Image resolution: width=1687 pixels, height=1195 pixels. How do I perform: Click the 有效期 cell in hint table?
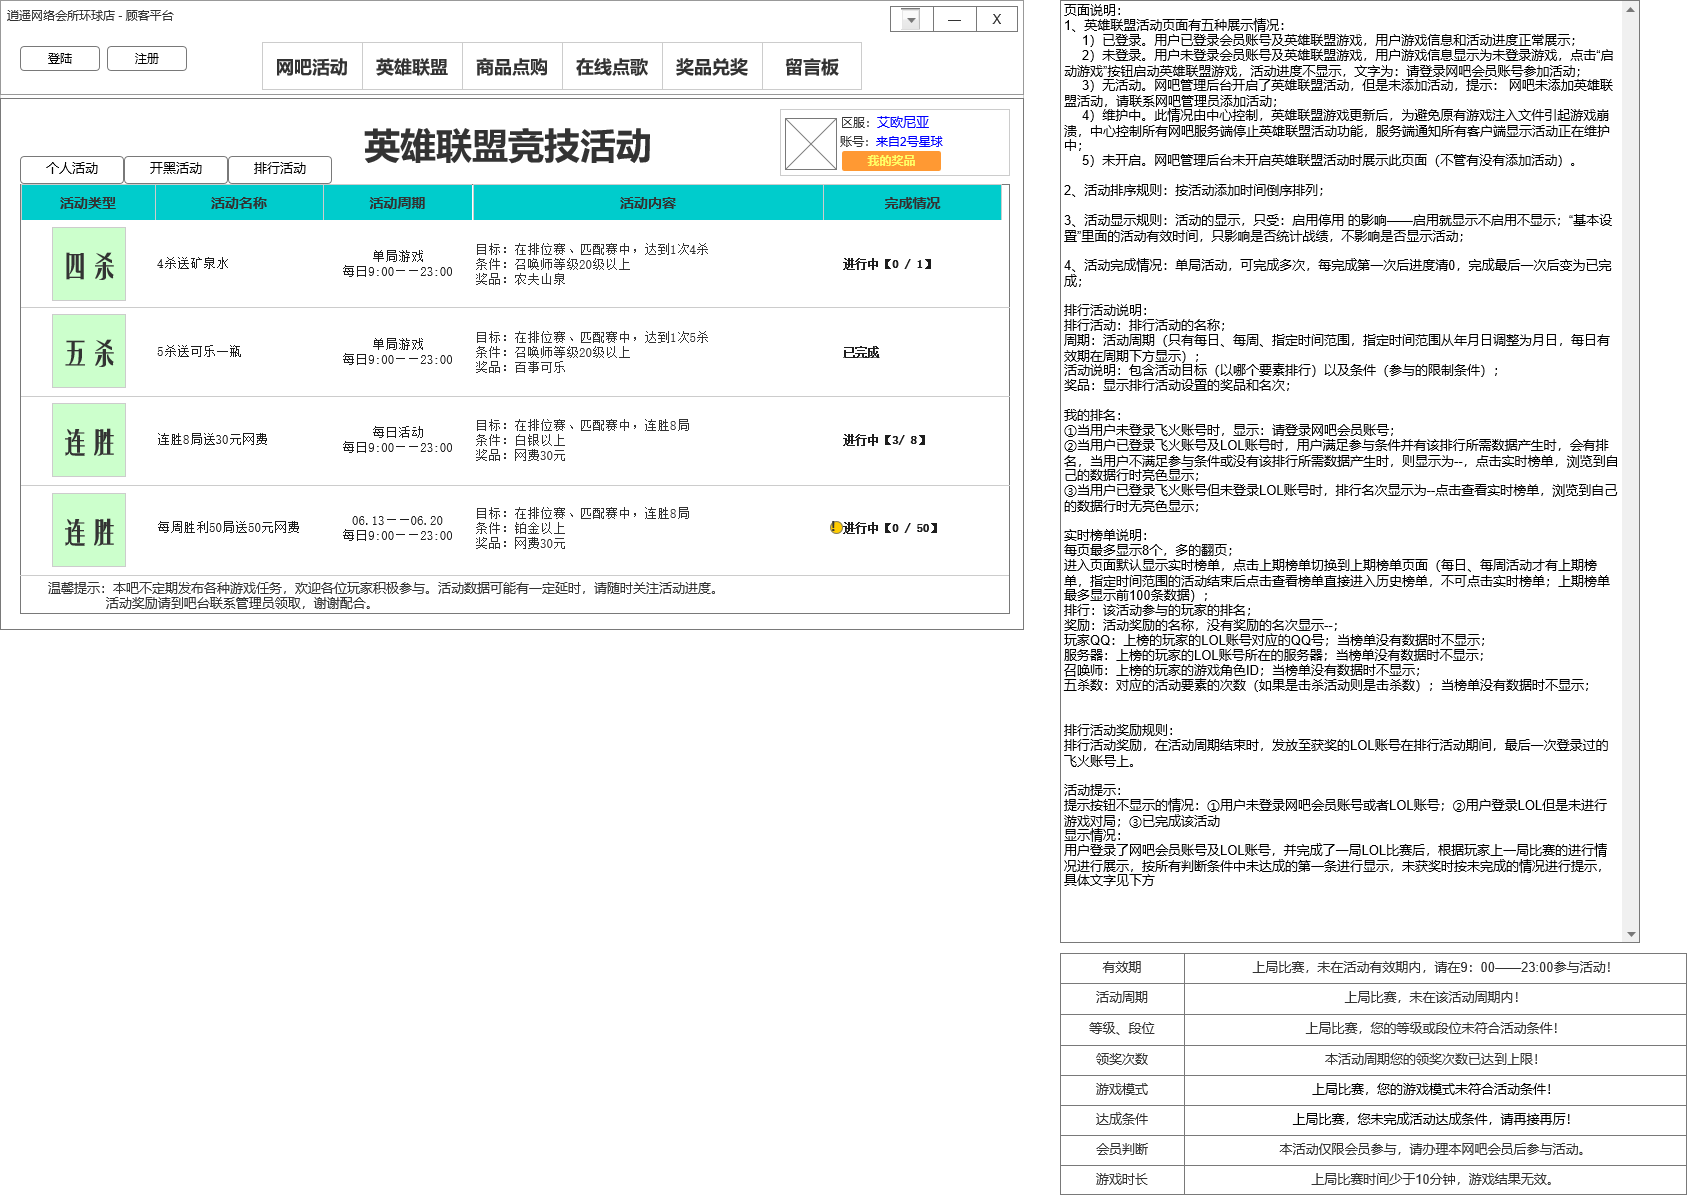(1122, 968)
